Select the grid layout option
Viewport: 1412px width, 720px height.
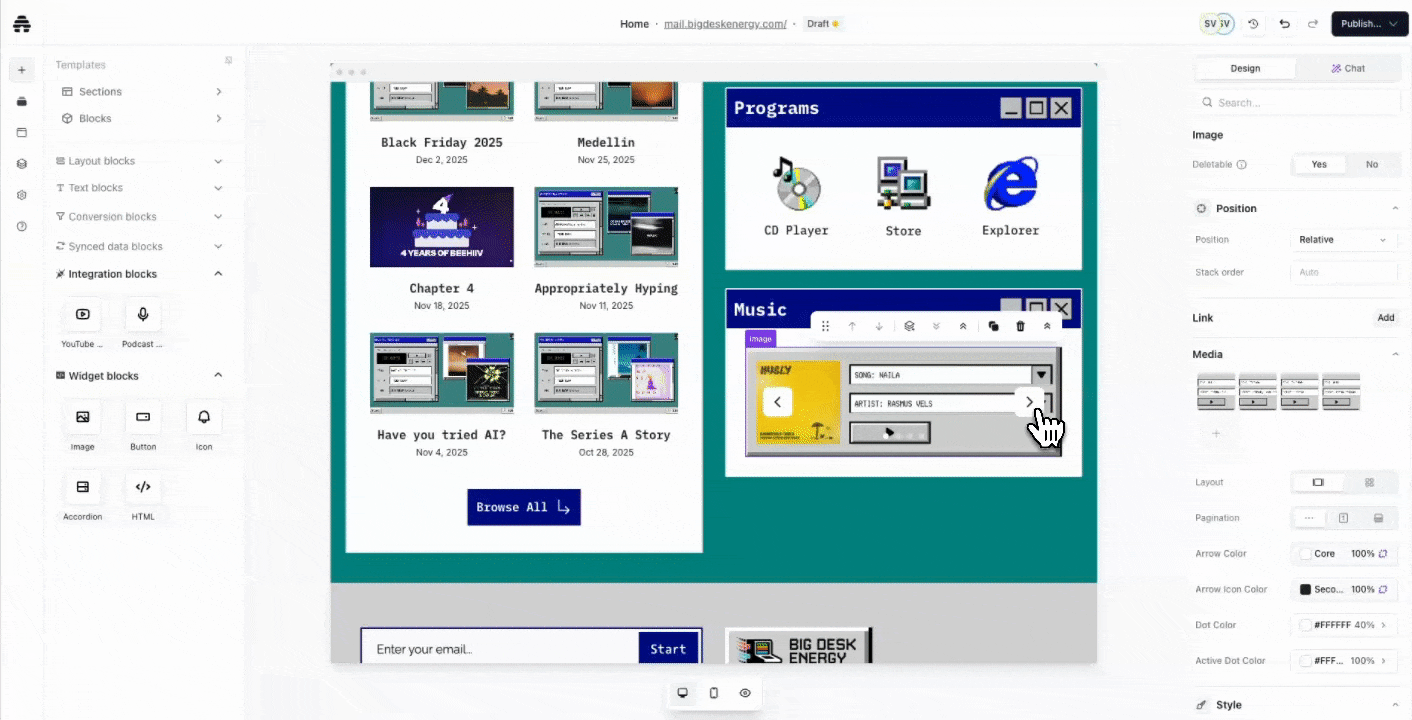(x=1370, y=482)
